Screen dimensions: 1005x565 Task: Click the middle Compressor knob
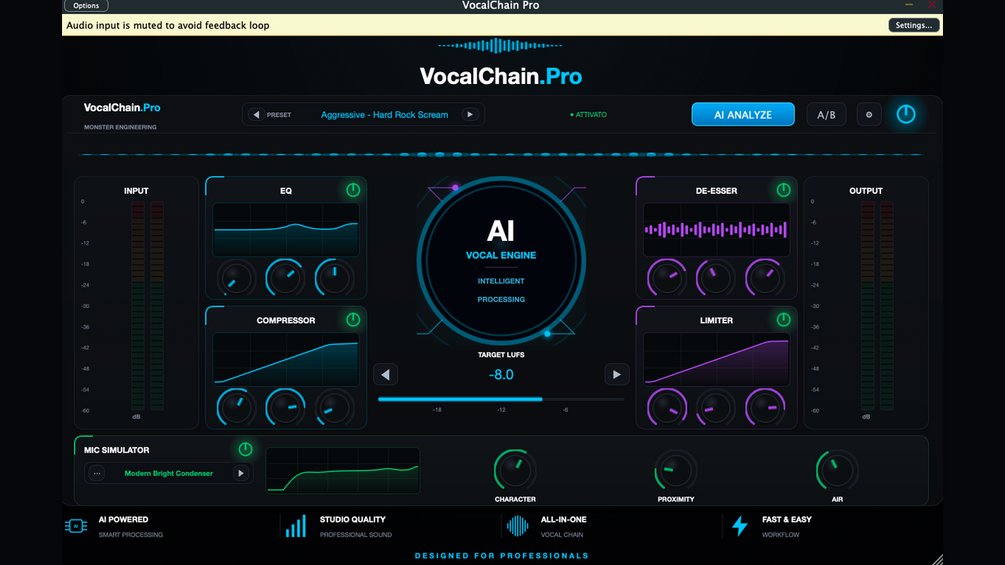click(x=285, y=407)
